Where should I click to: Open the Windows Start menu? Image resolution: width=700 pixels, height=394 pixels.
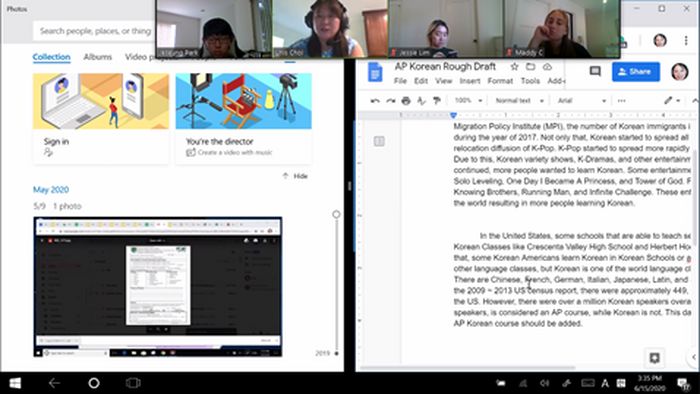tap(15, 383)
